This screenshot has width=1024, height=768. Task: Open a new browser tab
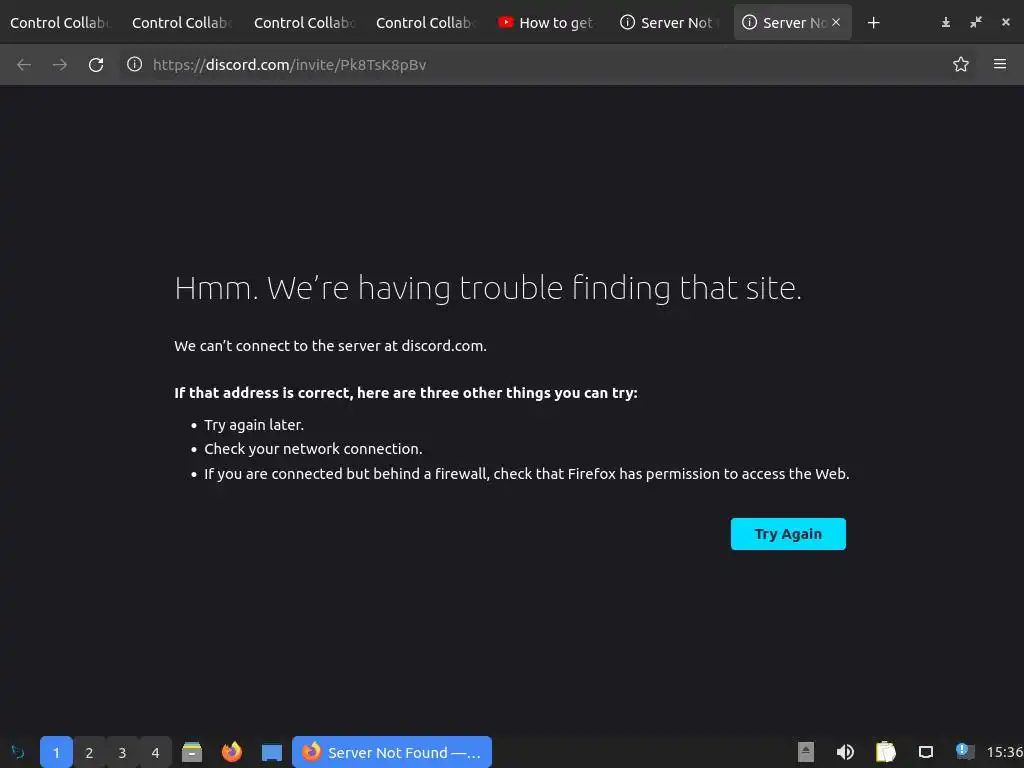click(x=873, y=23)
